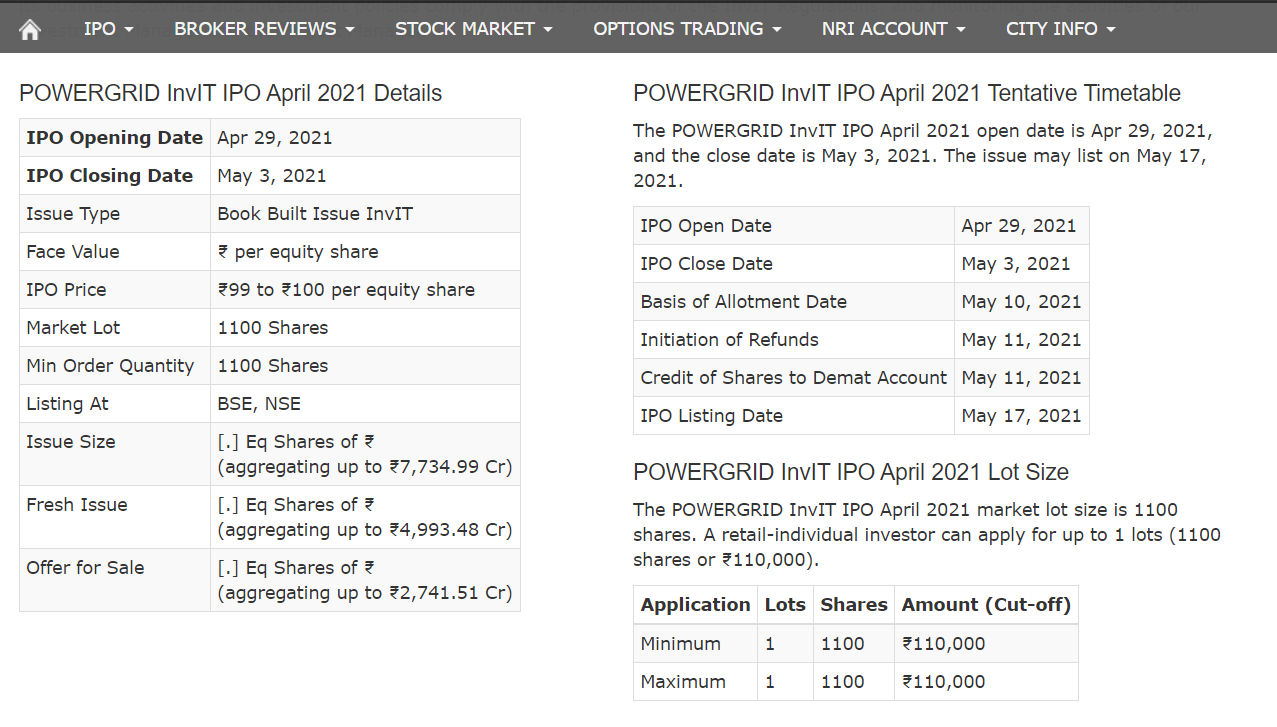Click the 'POWERGRID InvIT IPO April 2021 Details' heading

point(231,94)
